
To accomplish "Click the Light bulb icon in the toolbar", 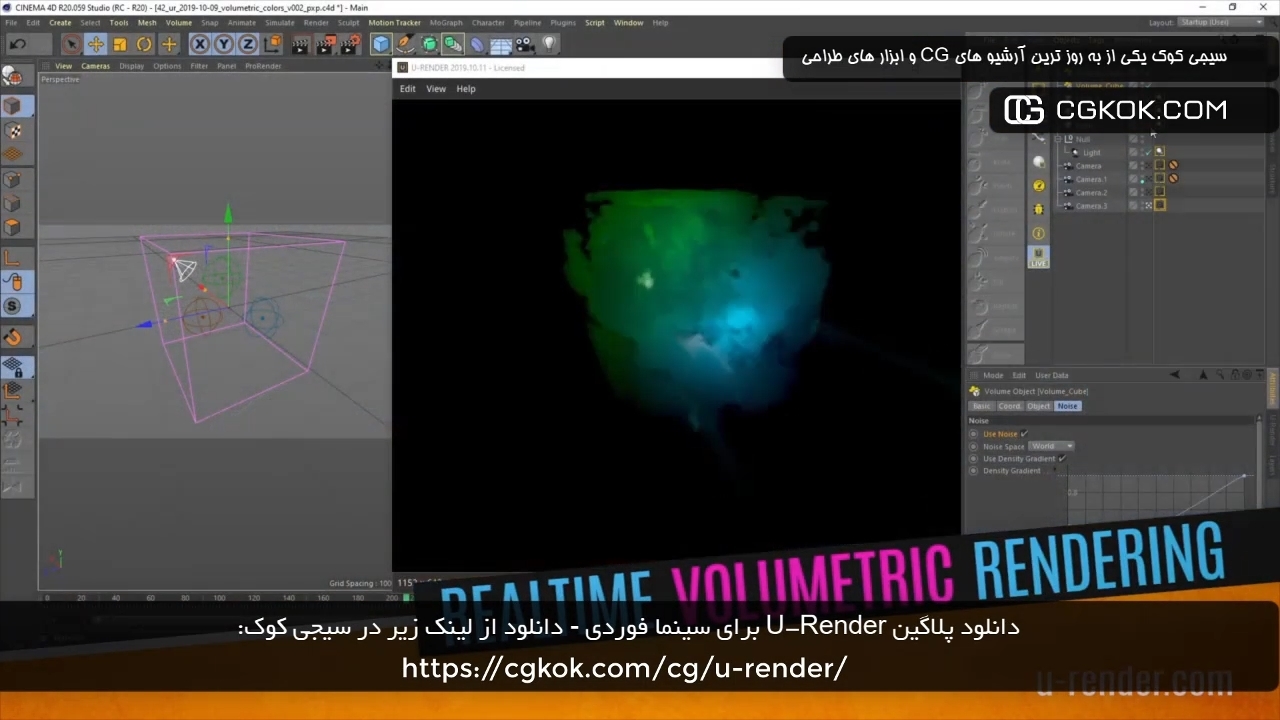I will (549, 44).
